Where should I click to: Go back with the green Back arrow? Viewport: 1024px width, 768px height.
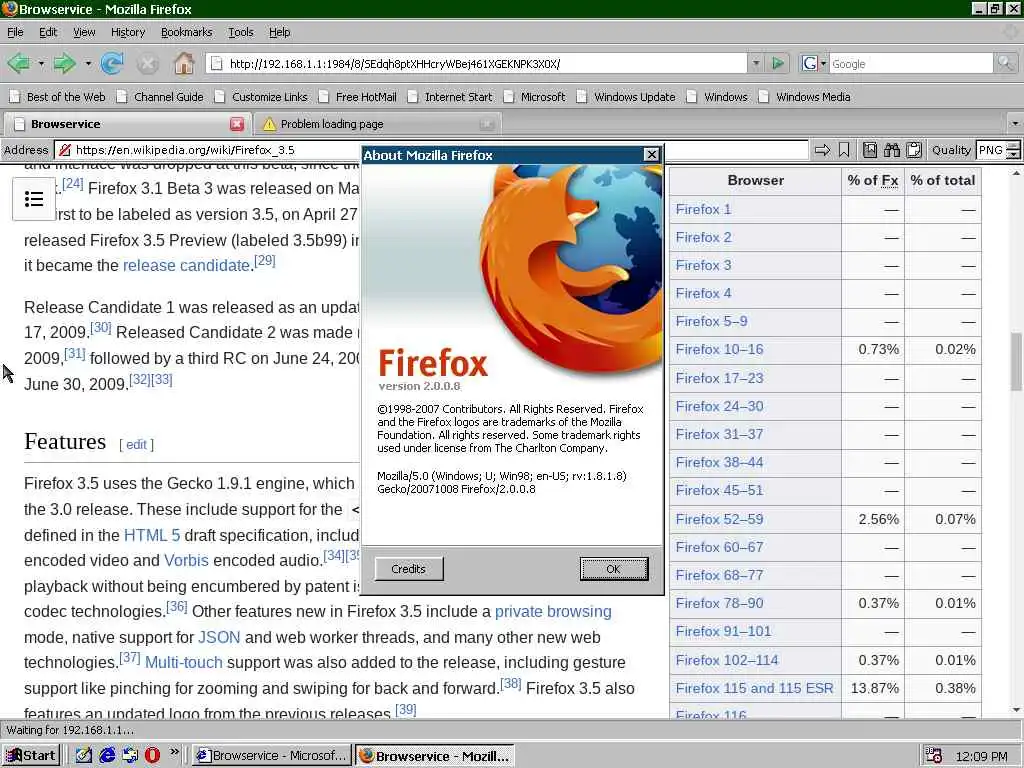coord(18,63)
